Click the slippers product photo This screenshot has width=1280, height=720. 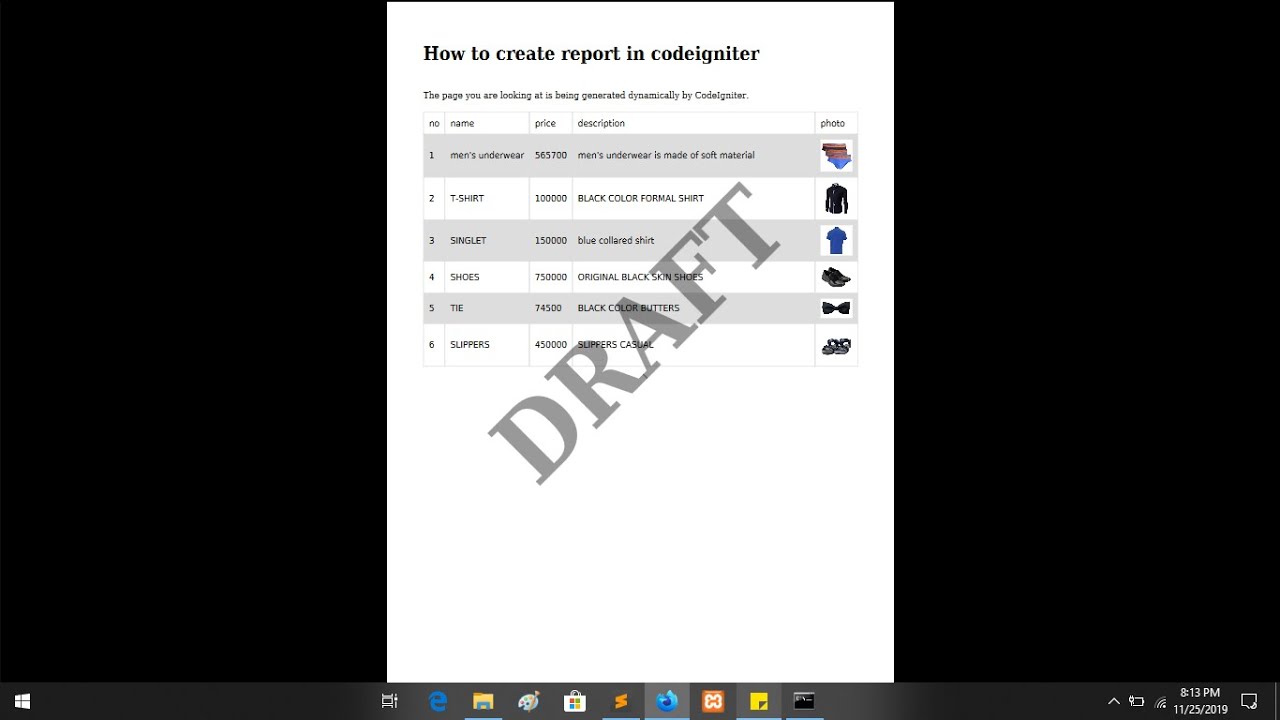(836, 345)
